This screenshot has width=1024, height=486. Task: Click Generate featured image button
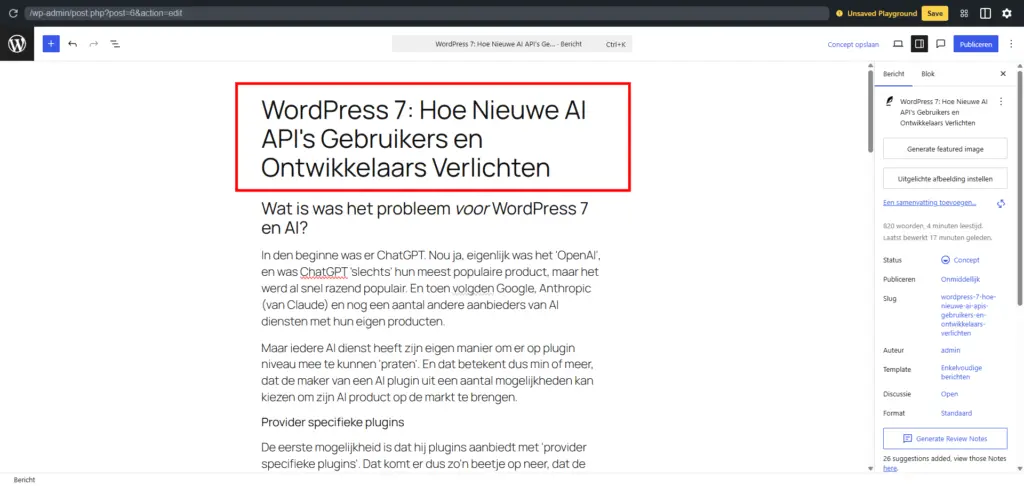(x=945, y=149)
